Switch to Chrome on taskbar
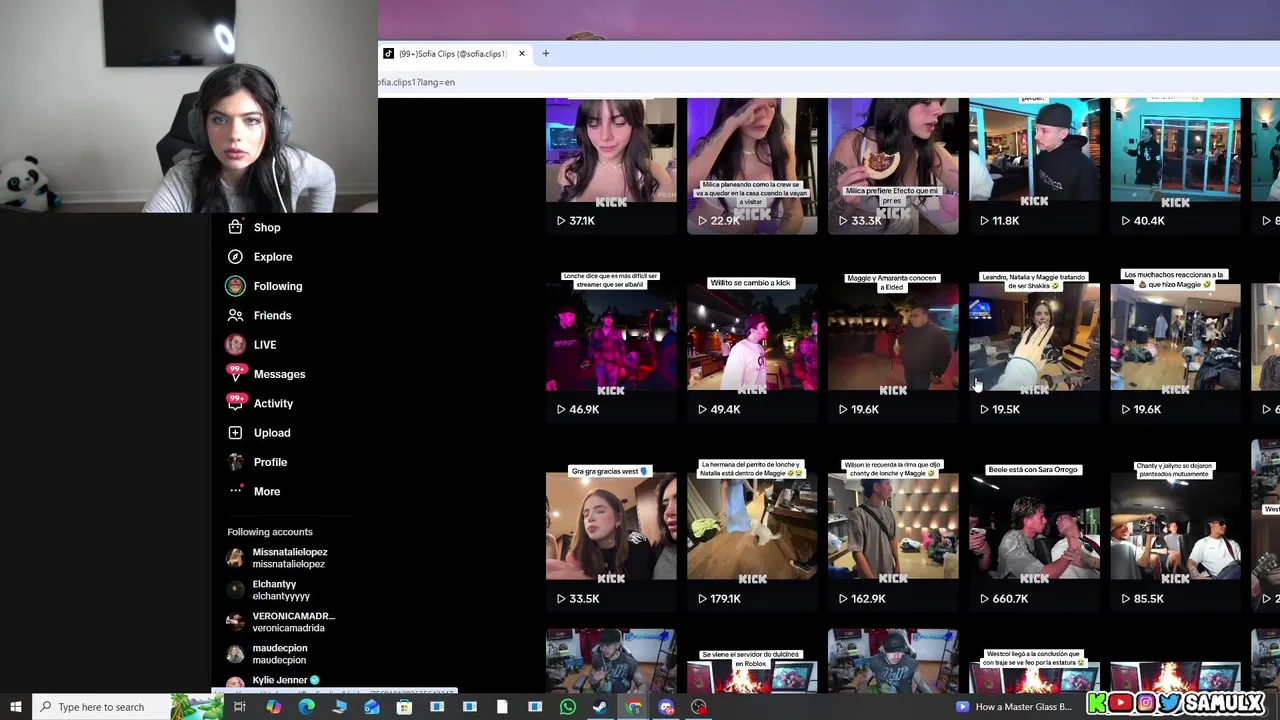The height and width of the screenshot is (720, 1280). pyautogui.click(x=633, y=707)
